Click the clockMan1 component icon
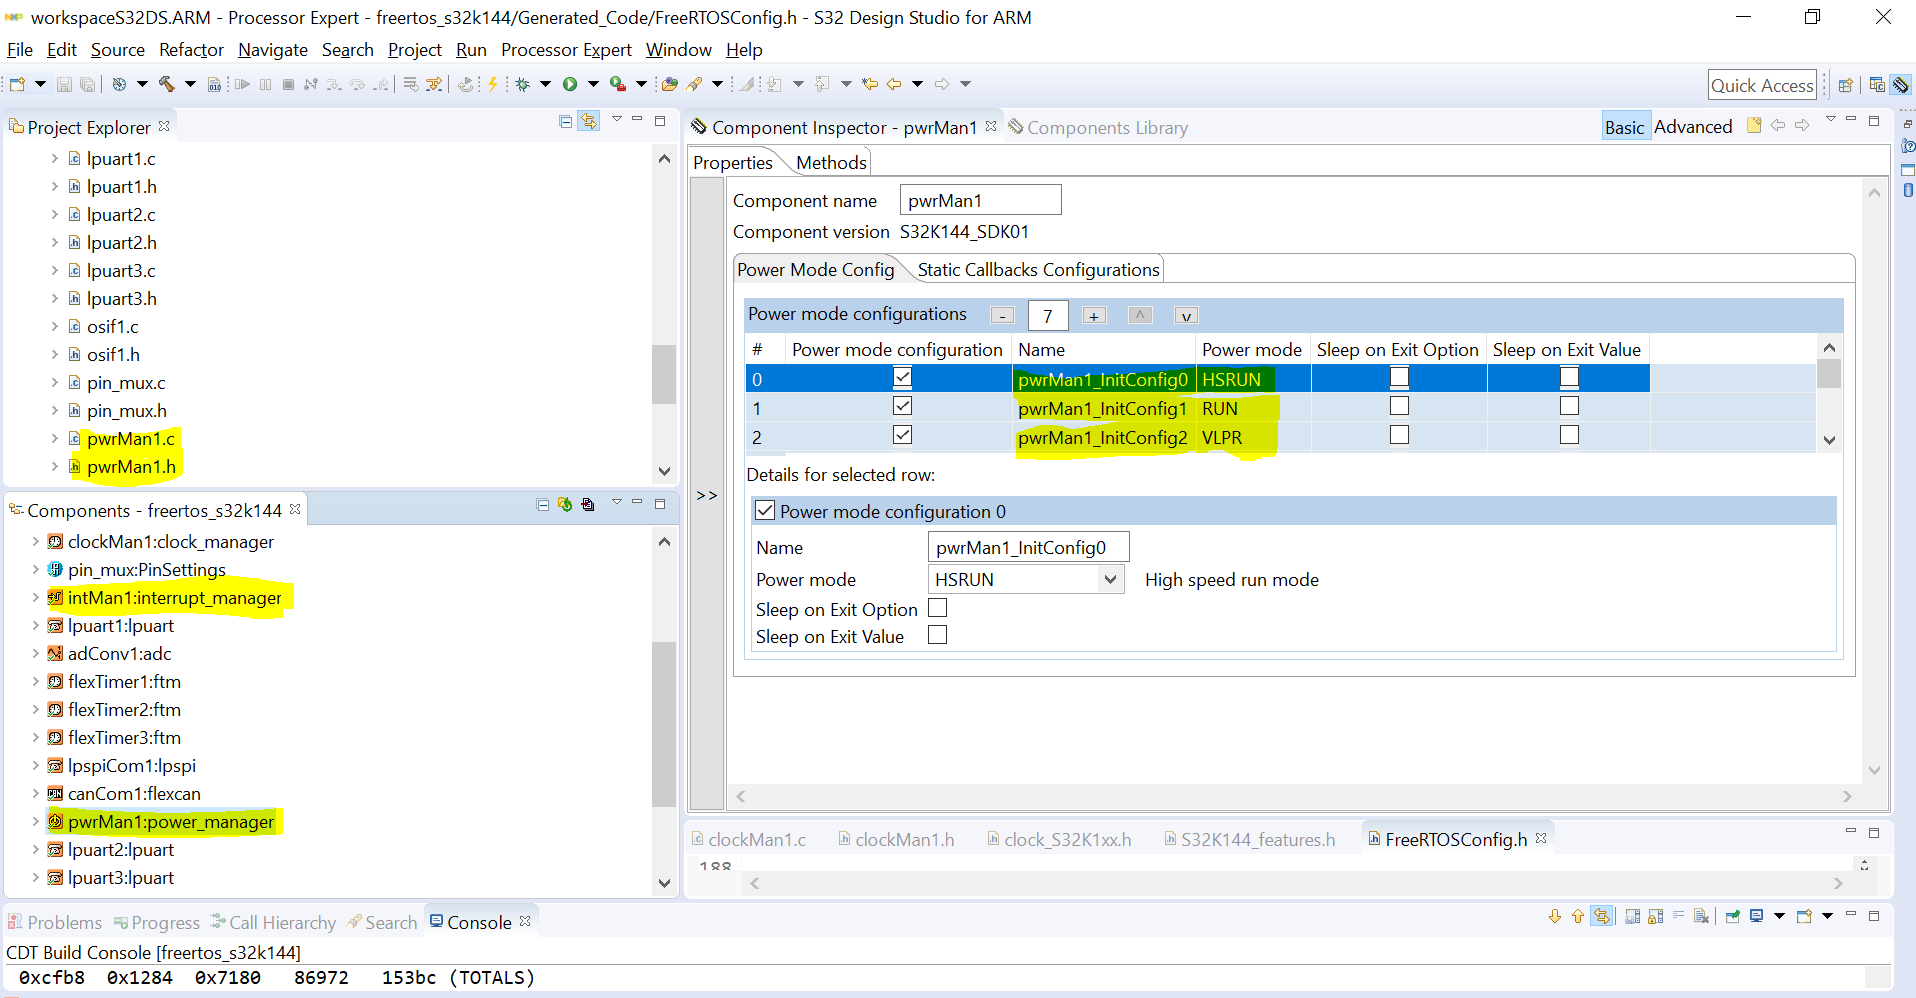Screen dimensions: 1916x998 [x=56, y=542]
